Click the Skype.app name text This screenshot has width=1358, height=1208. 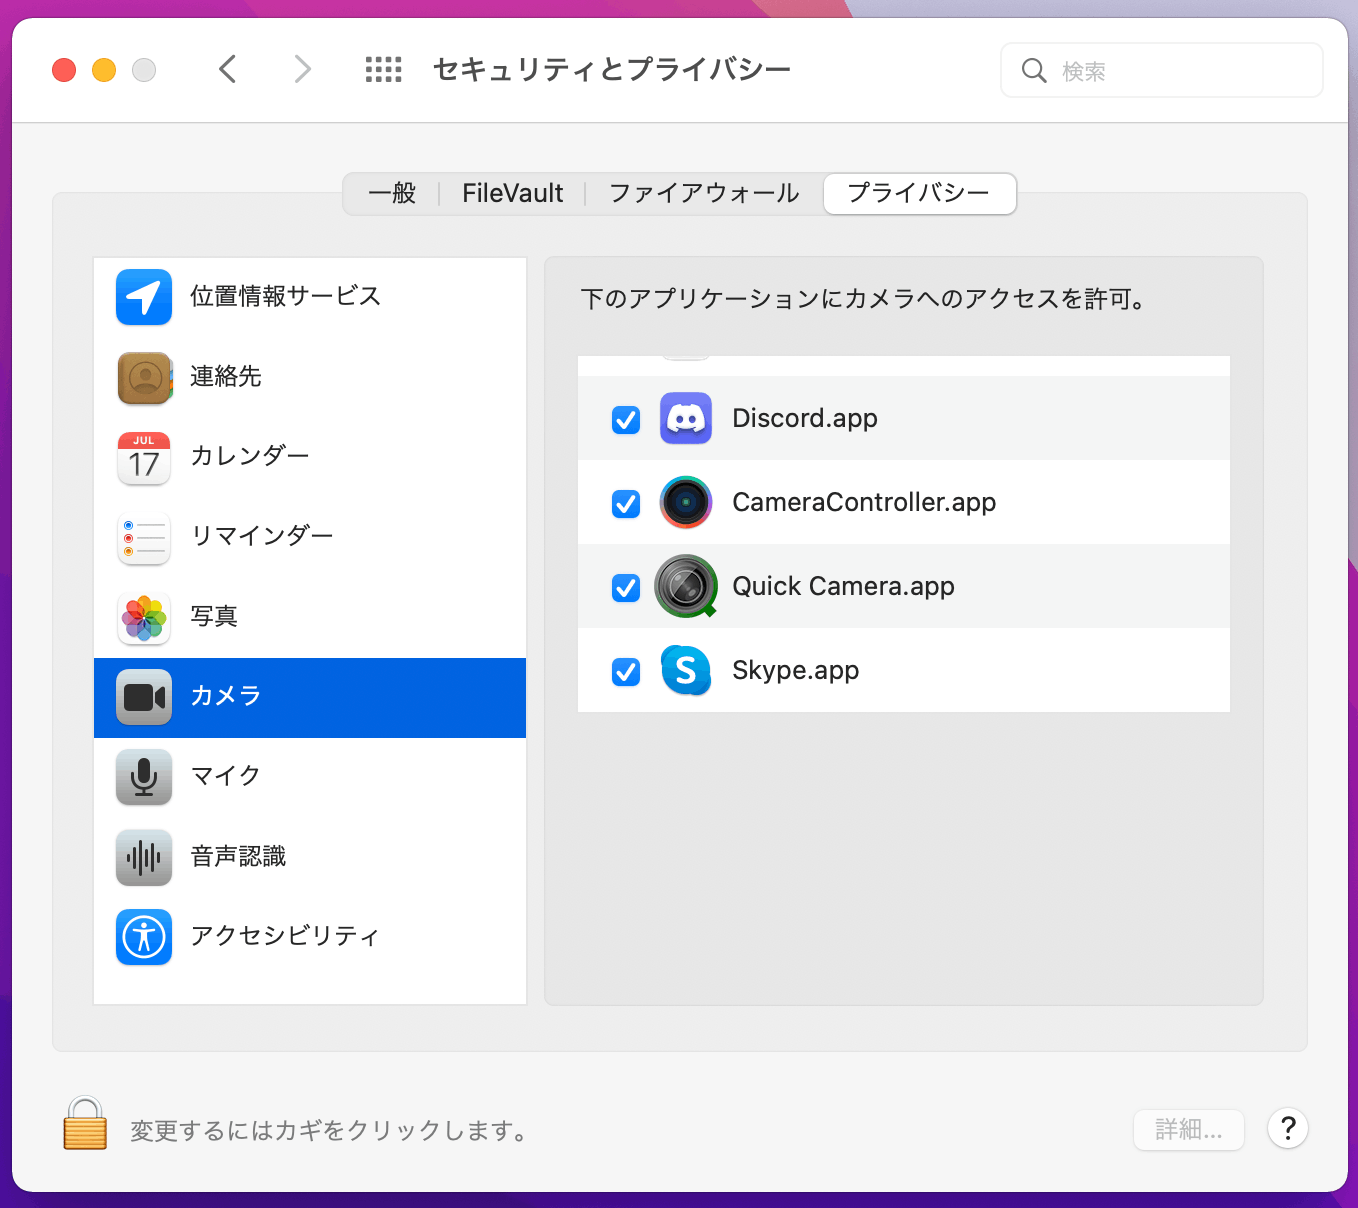[795, 670]
